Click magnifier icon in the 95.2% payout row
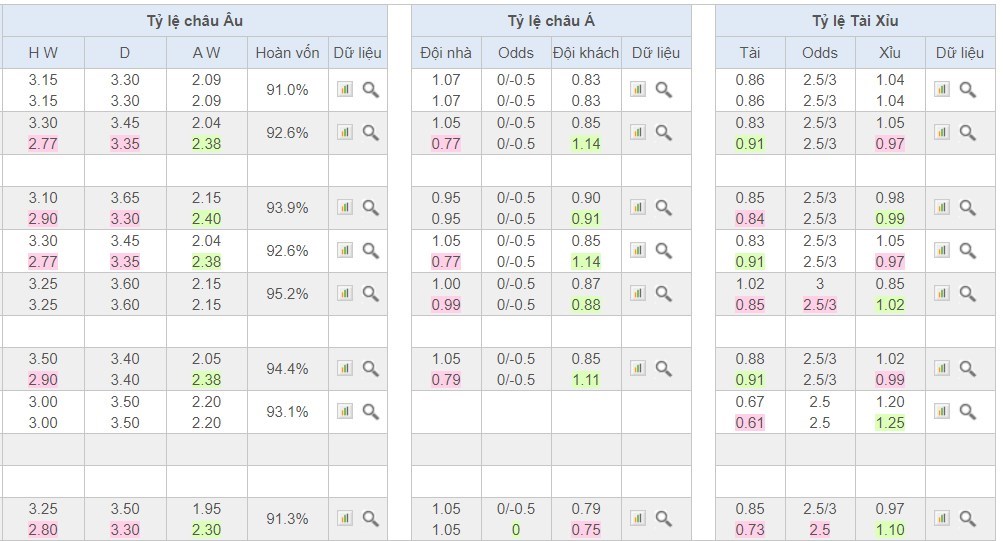1003x541 pixels. pos(370,293)
